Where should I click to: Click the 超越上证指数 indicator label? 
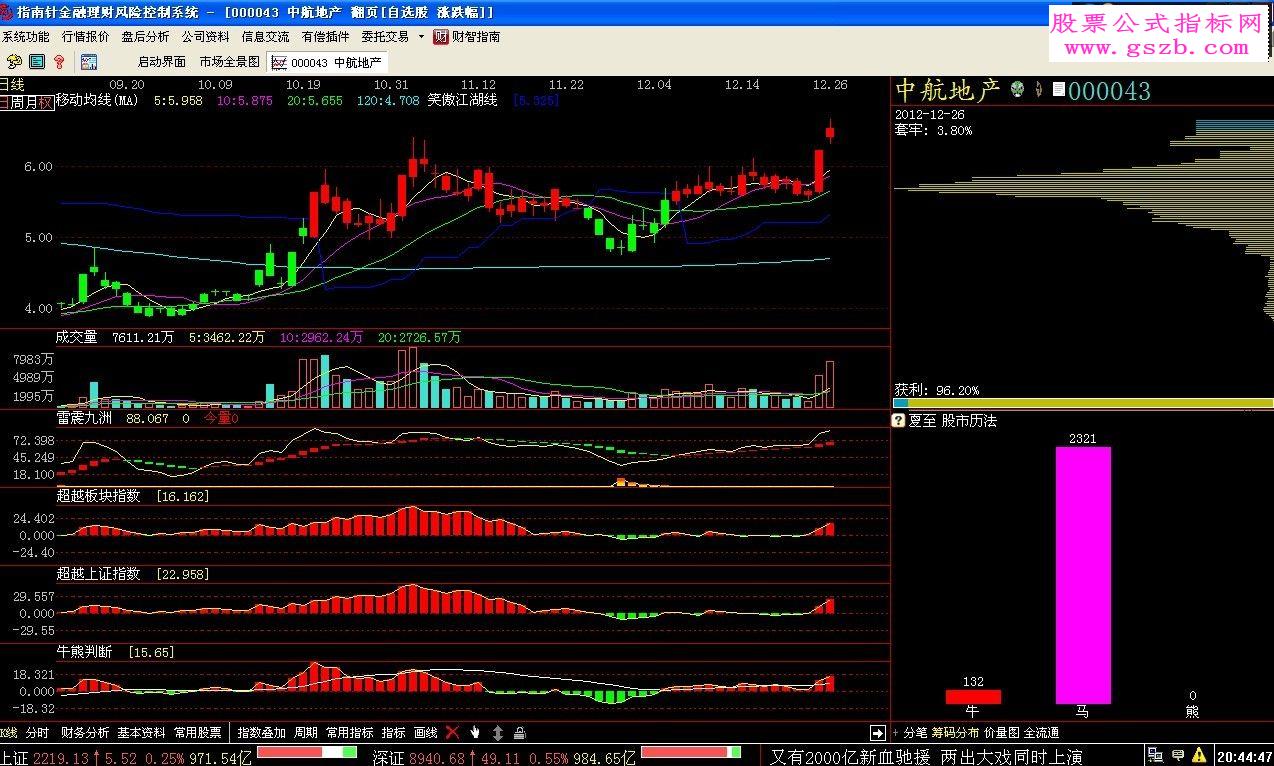point(98,574)
